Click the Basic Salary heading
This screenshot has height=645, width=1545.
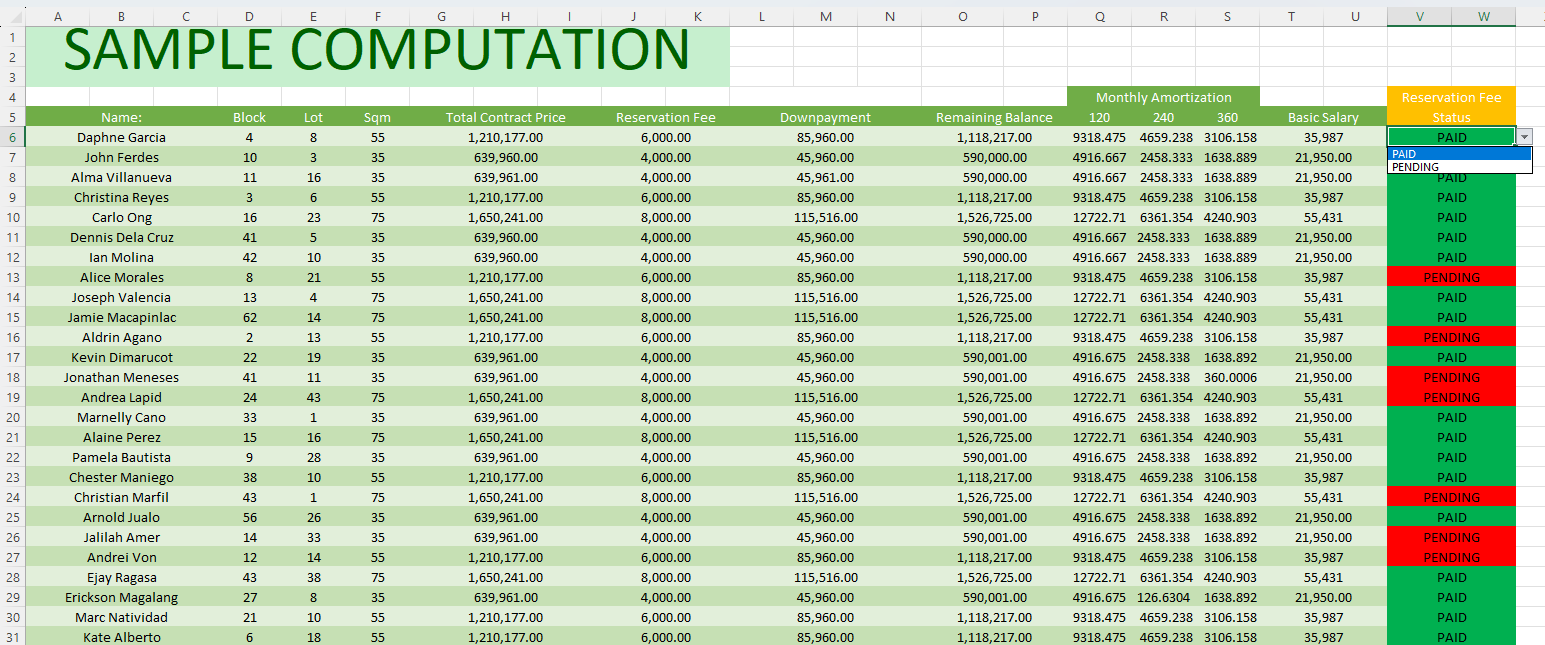pyautogui.click(x=1323, y=117)
